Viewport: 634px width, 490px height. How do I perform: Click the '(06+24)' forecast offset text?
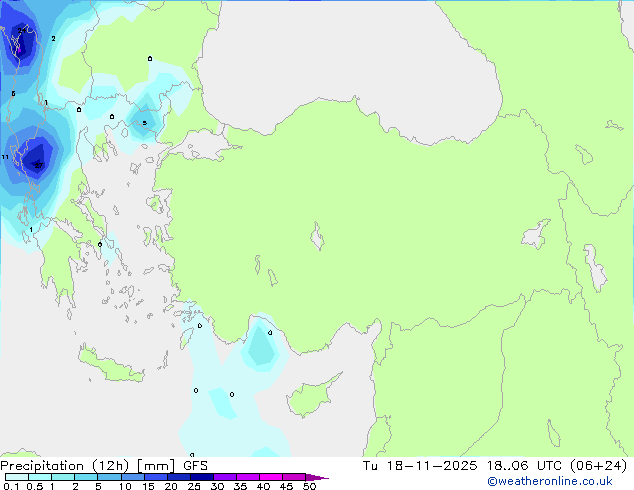click(x=598, y=466)
